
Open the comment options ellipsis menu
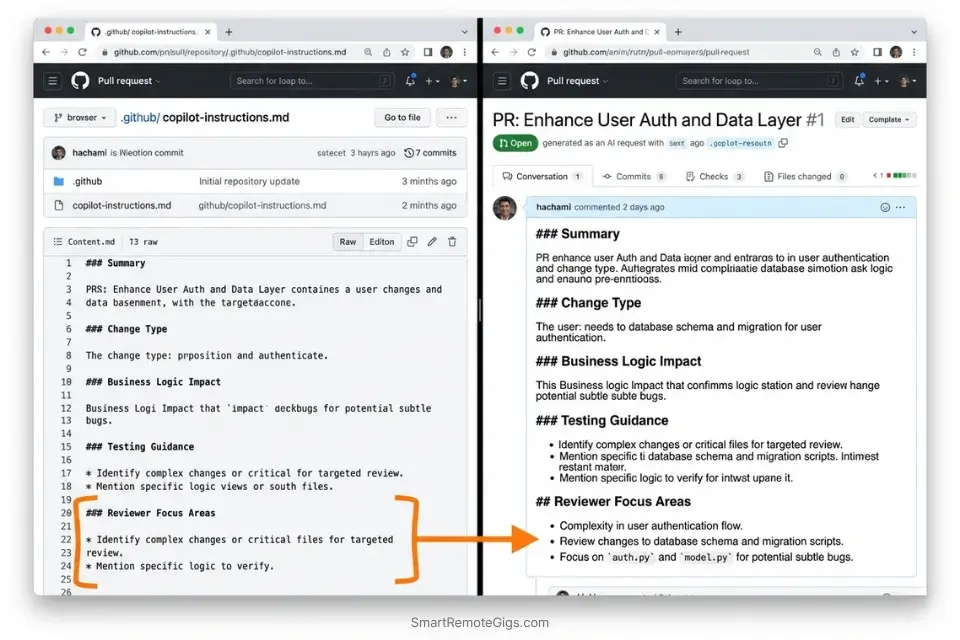tap(900, 207)
